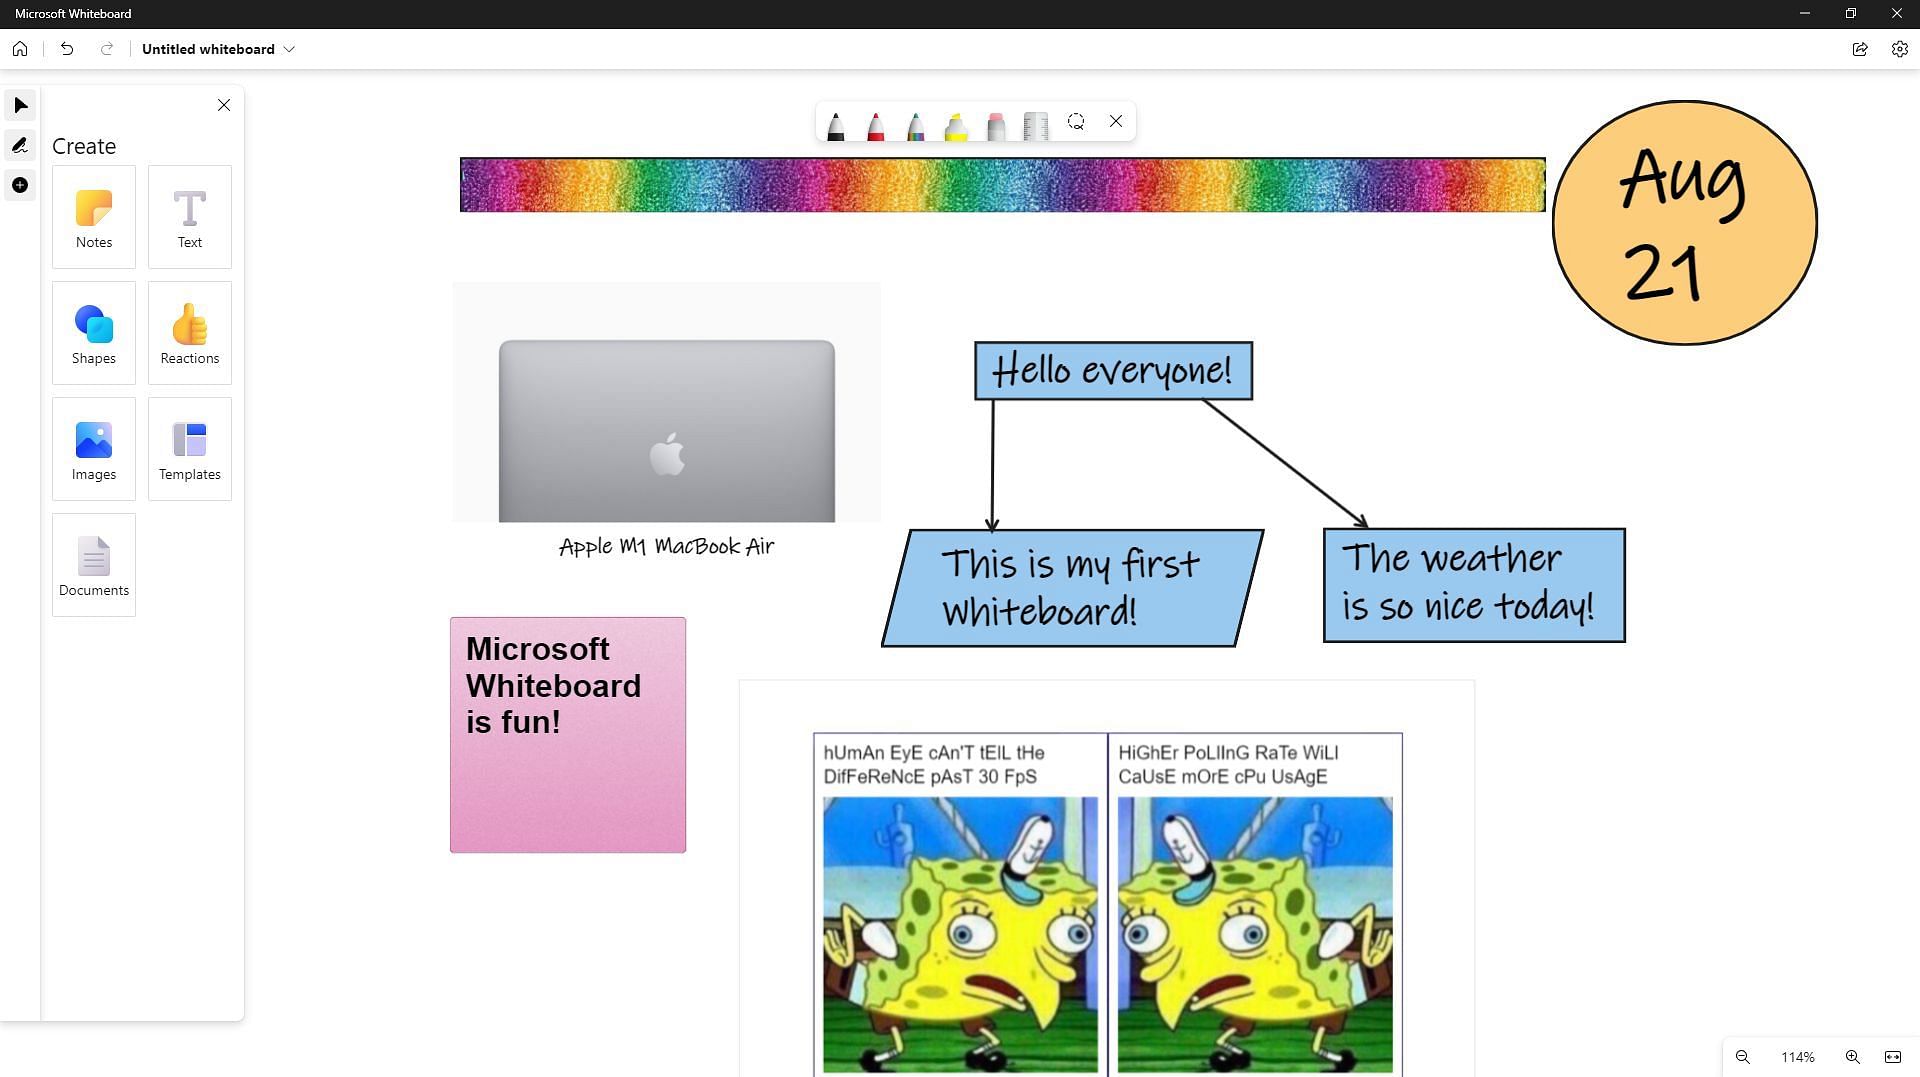The width and height of the screenshot is (1920, 1077).
Task: Toggle the Create panel plus button
Action: coord(20,185)
